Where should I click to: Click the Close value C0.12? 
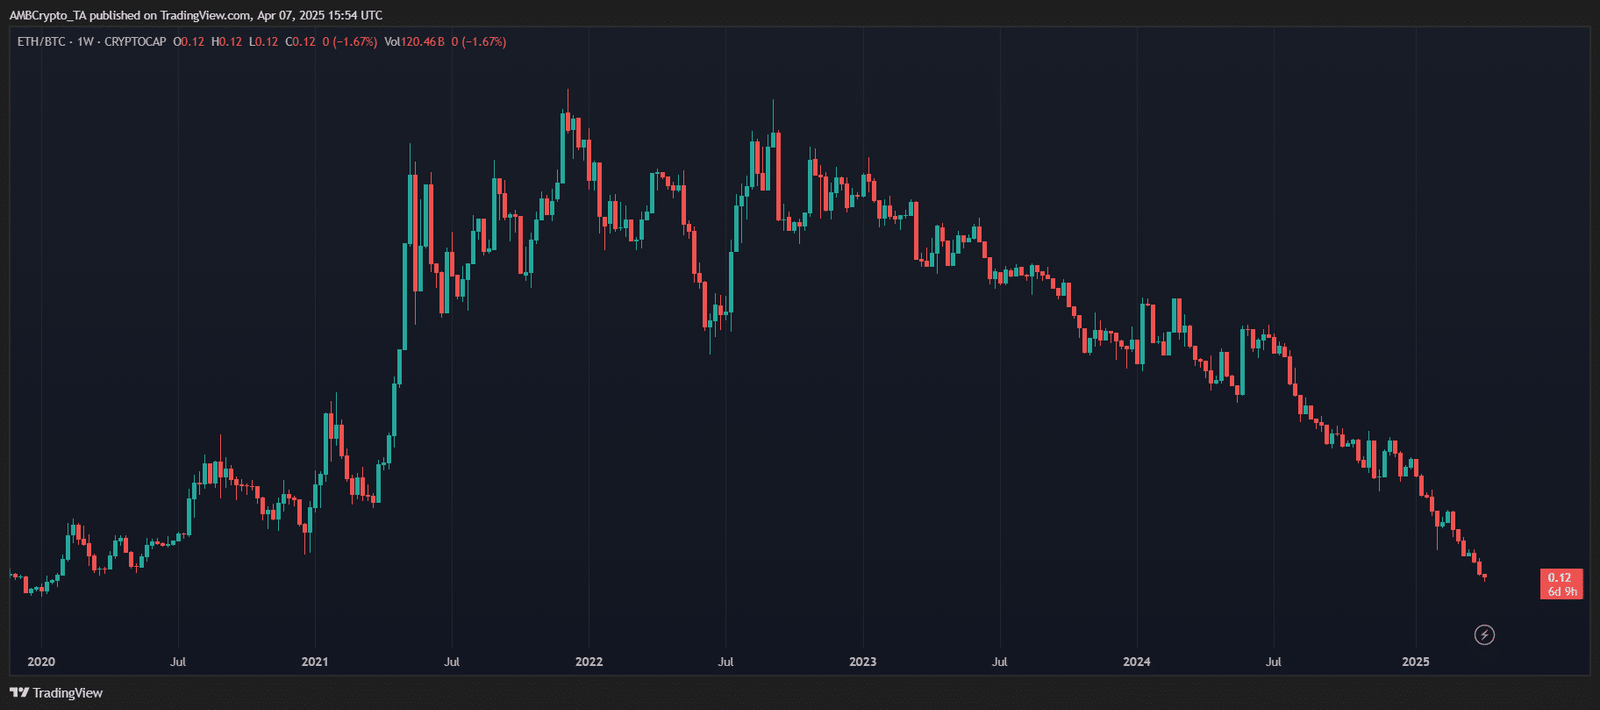tap(300, 42)
